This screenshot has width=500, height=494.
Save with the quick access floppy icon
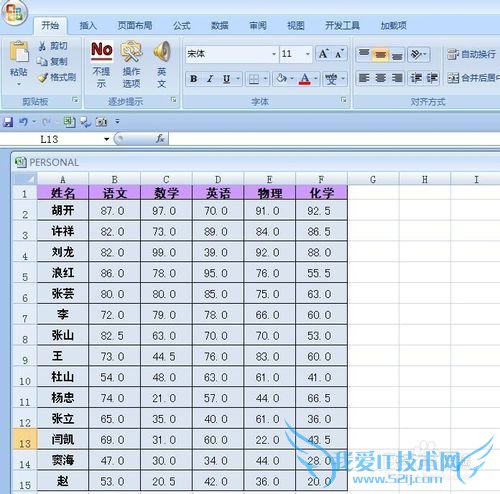tap(8, 122)
